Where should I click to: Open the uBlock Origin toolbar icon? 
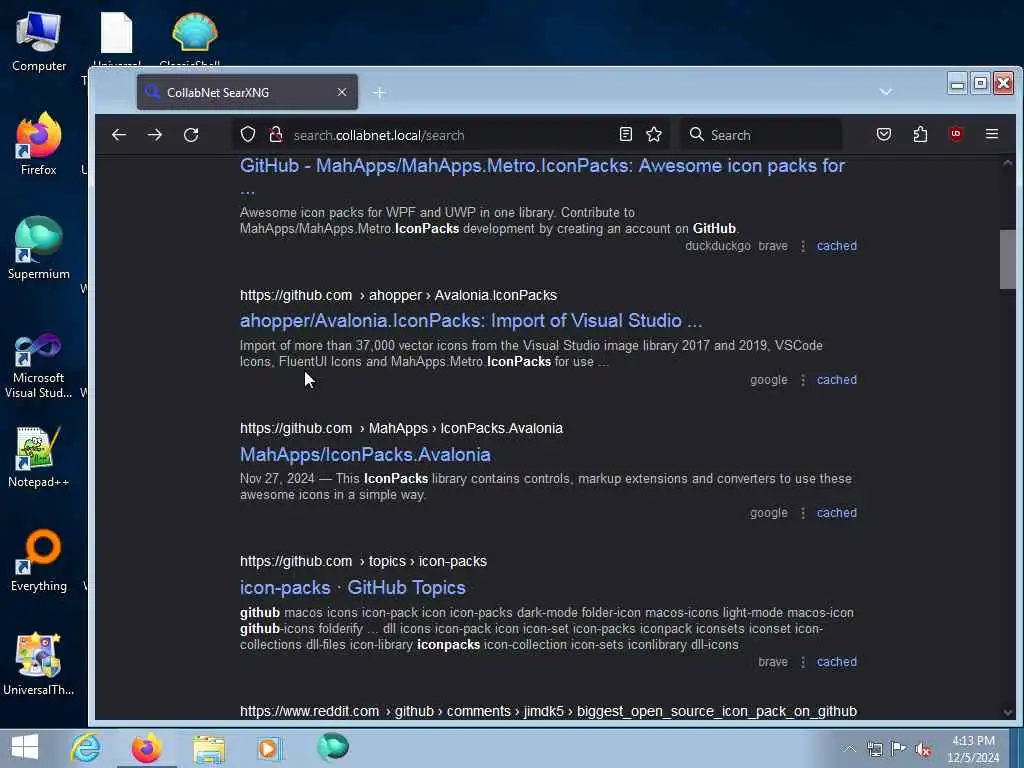955,135
